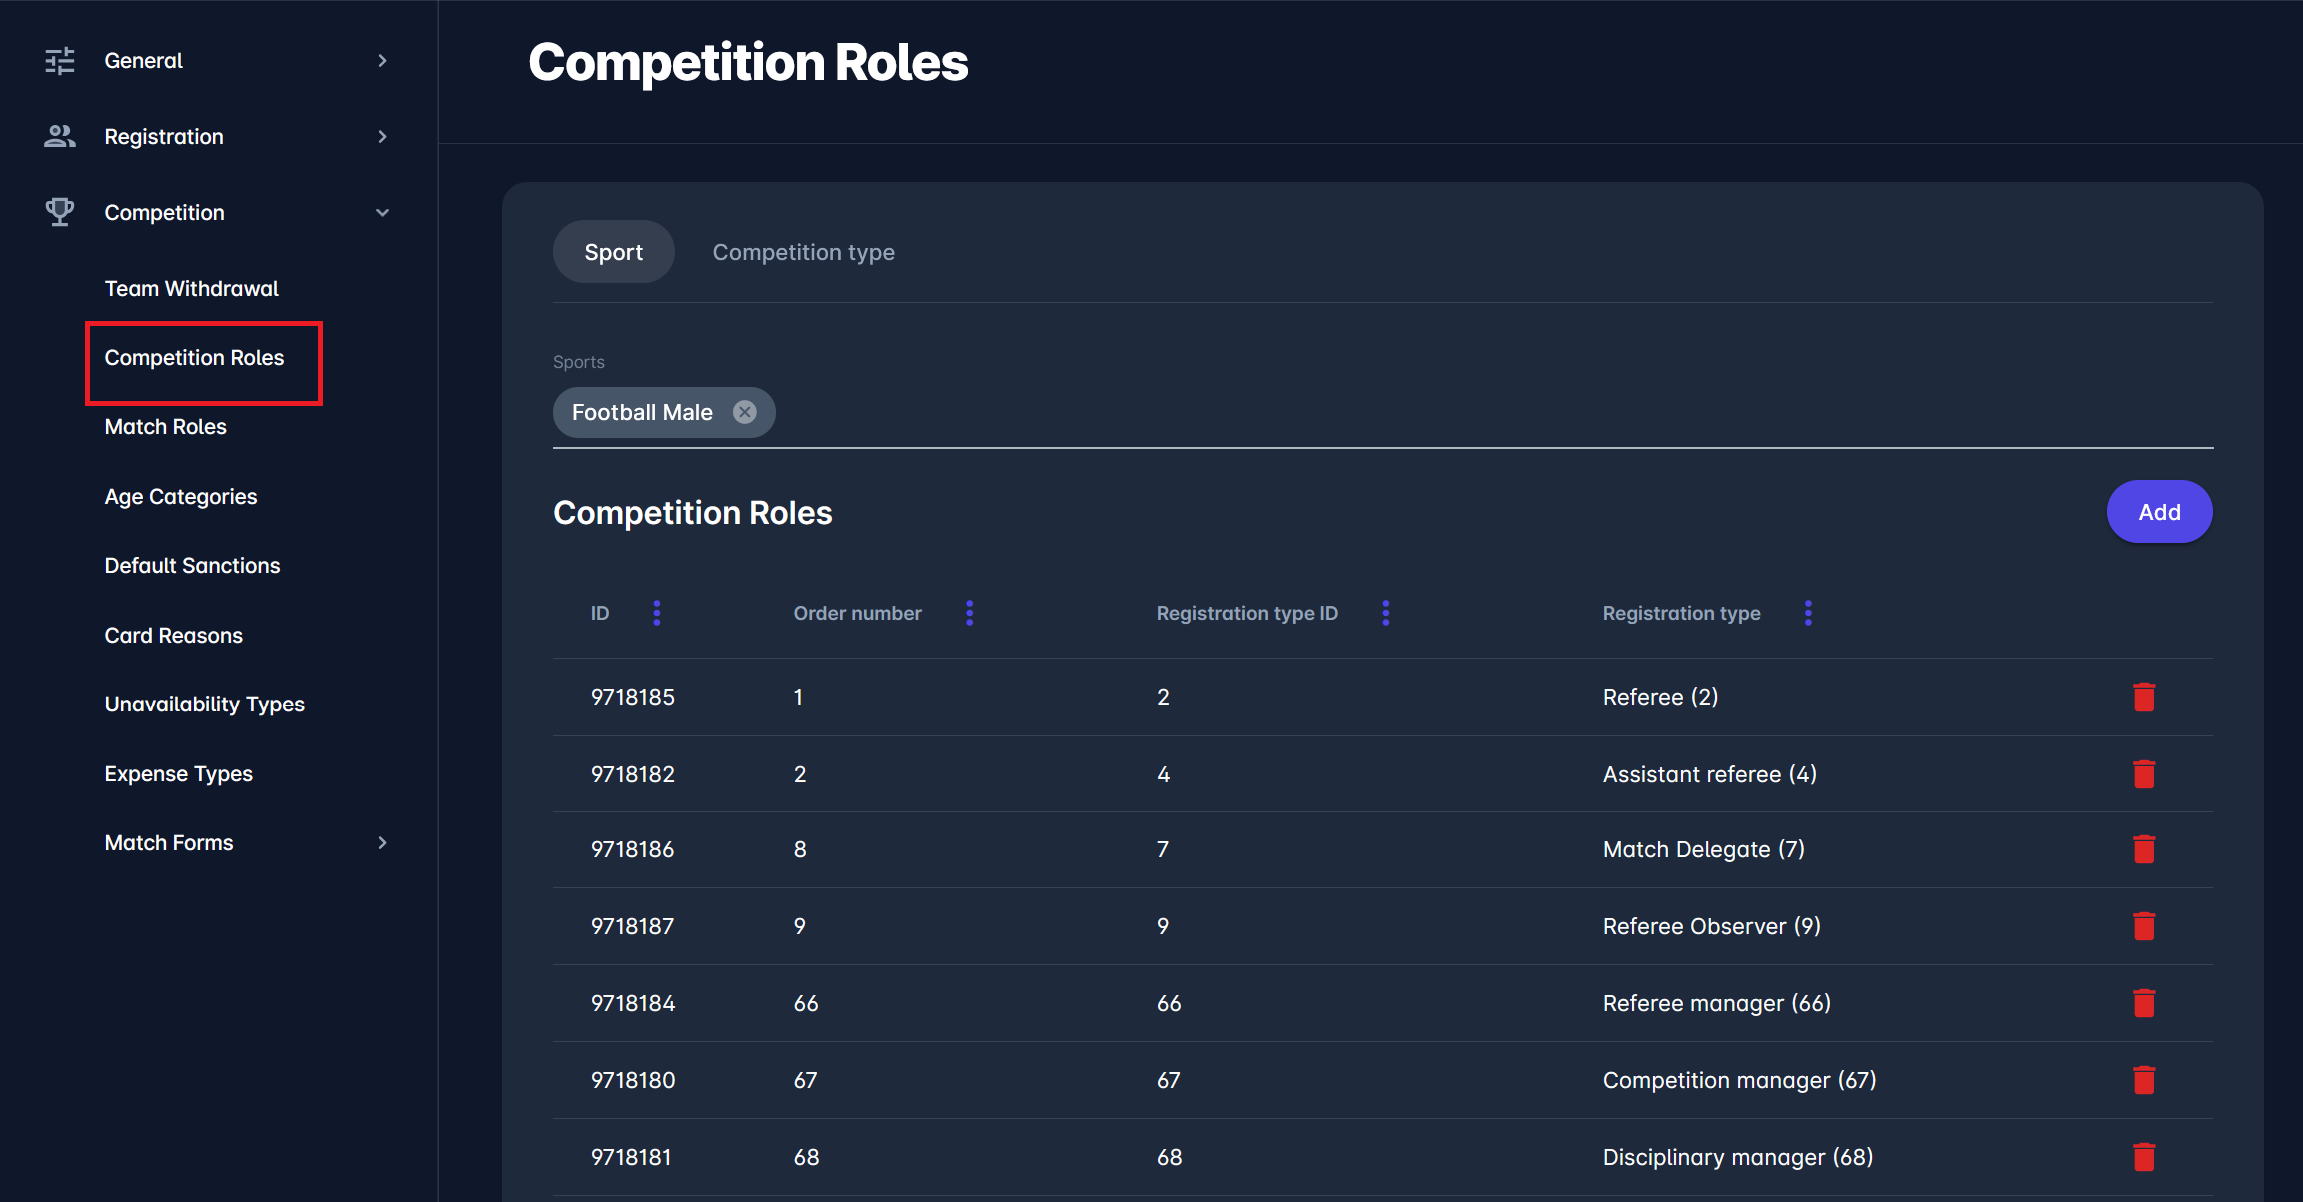This screenshot has width=2303, height=1202.
Task: Open the Age Categories page
Action: click(x=181, y=497)
